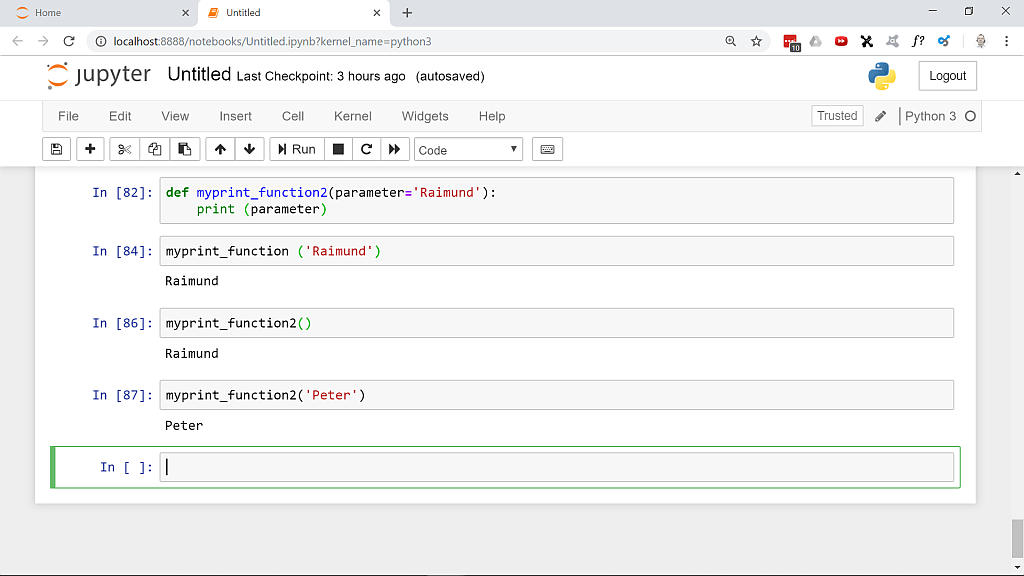The width and height of the screenshot is (1024, 576).
Task: Click the Google Drive extension icon
Action: (816, 41)
